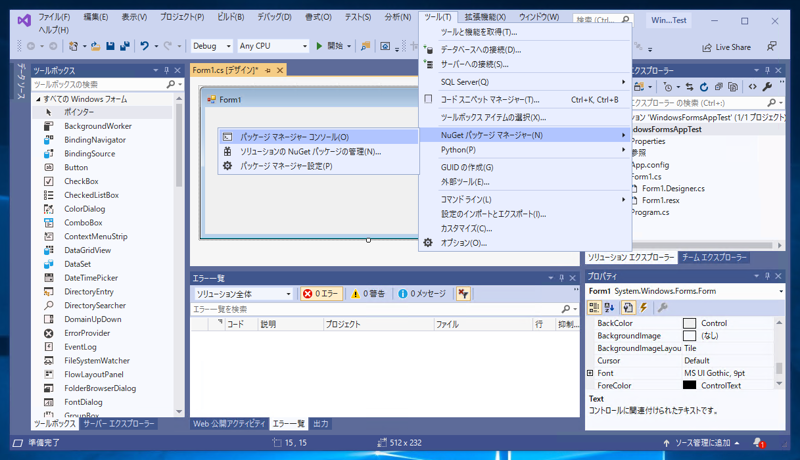This screenshot has width=800, height=460.
Task: Click the Start debug button label
Action: click(335, 46)
